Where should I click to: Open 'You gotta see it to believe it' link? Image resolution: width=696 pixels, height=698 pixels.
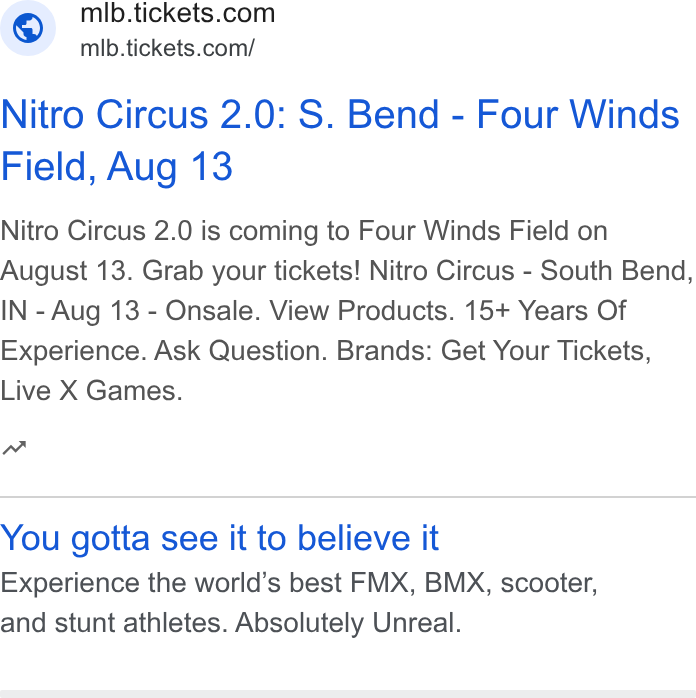click(219, 538)
